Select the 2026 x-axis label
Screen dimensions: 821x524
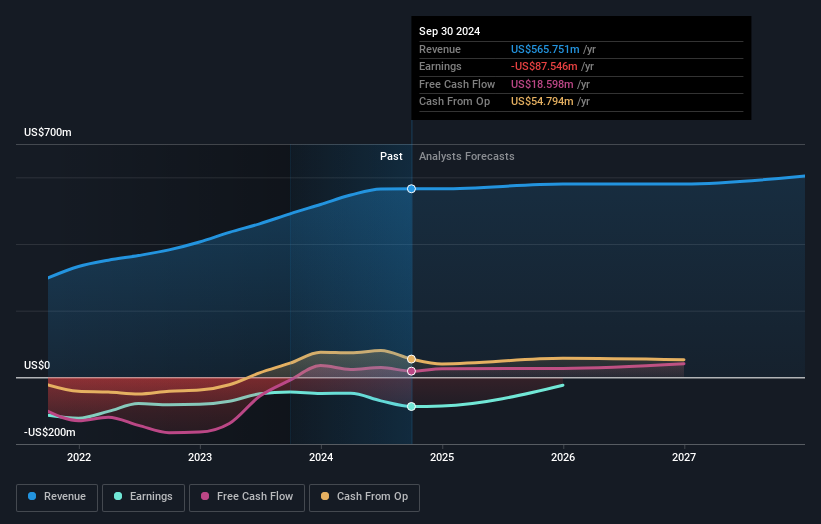(x=563, y=458)
